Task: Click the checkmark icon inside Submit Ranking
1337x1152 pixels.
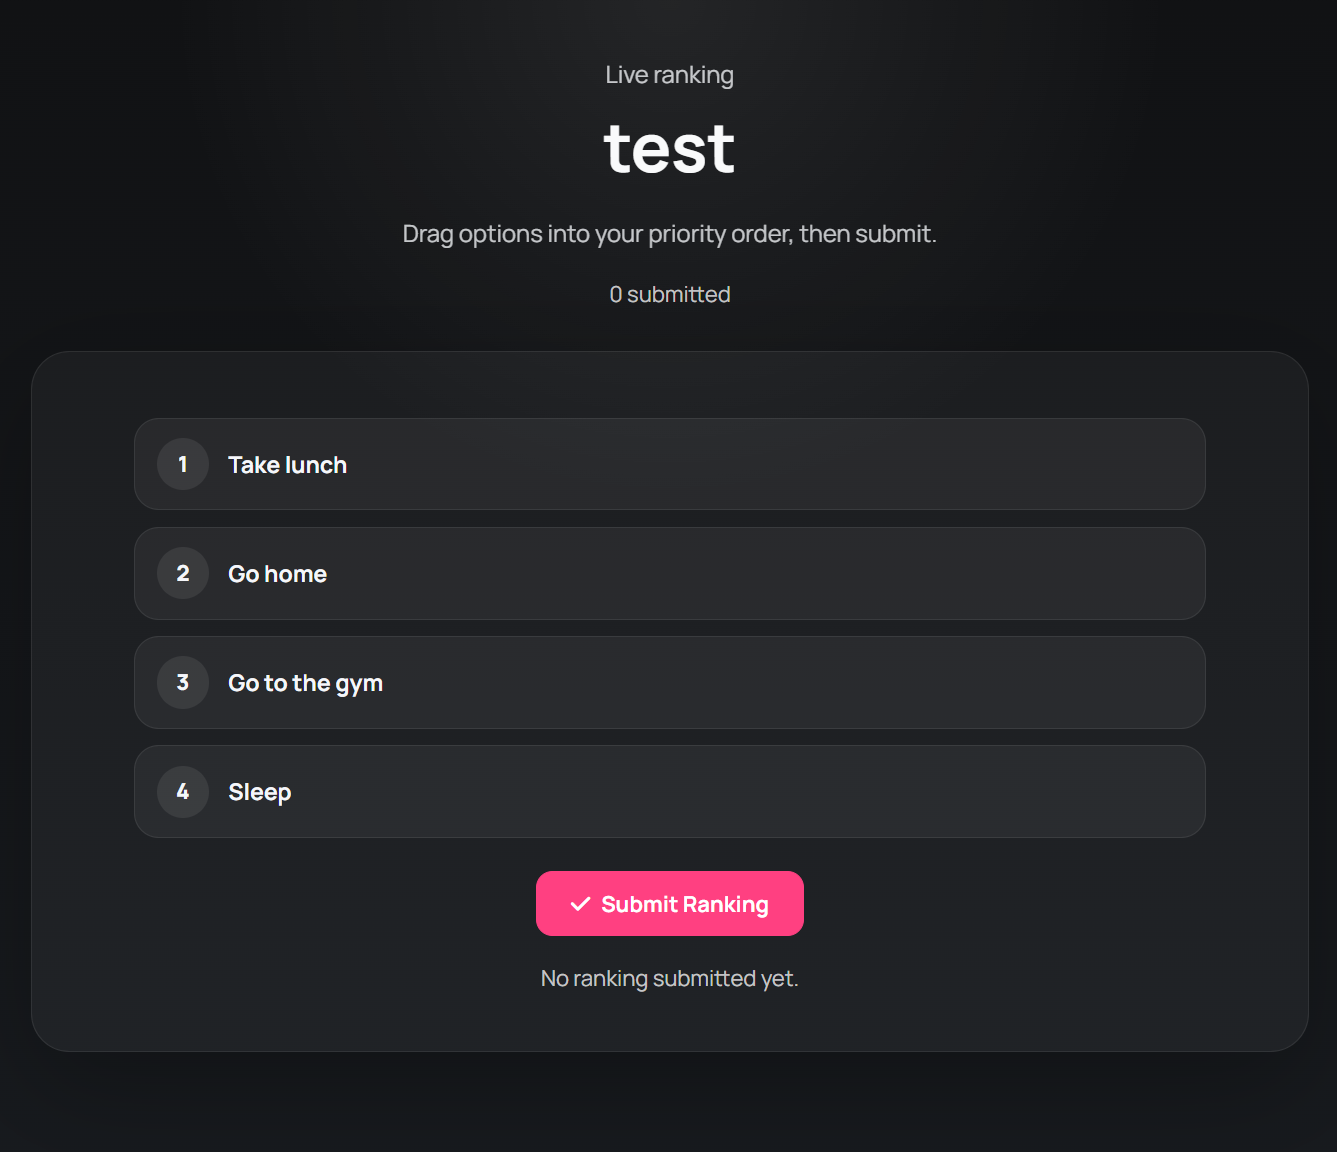Action: click(578, 903)
